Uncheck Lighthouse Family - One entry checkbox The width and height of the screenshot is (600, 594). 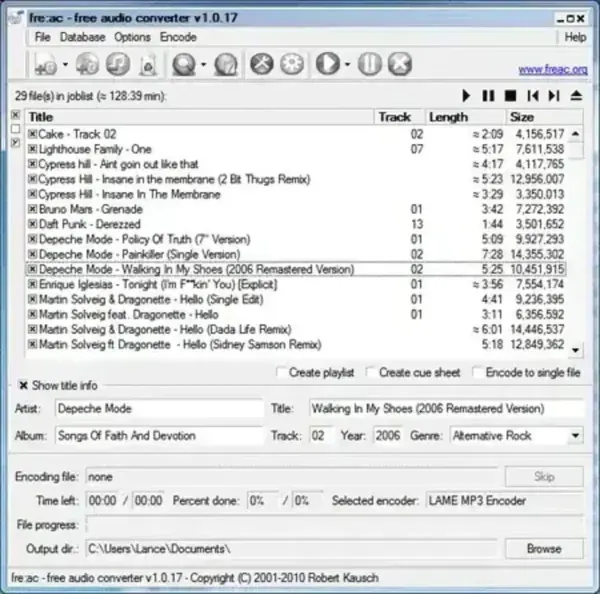tap(32, 149)
